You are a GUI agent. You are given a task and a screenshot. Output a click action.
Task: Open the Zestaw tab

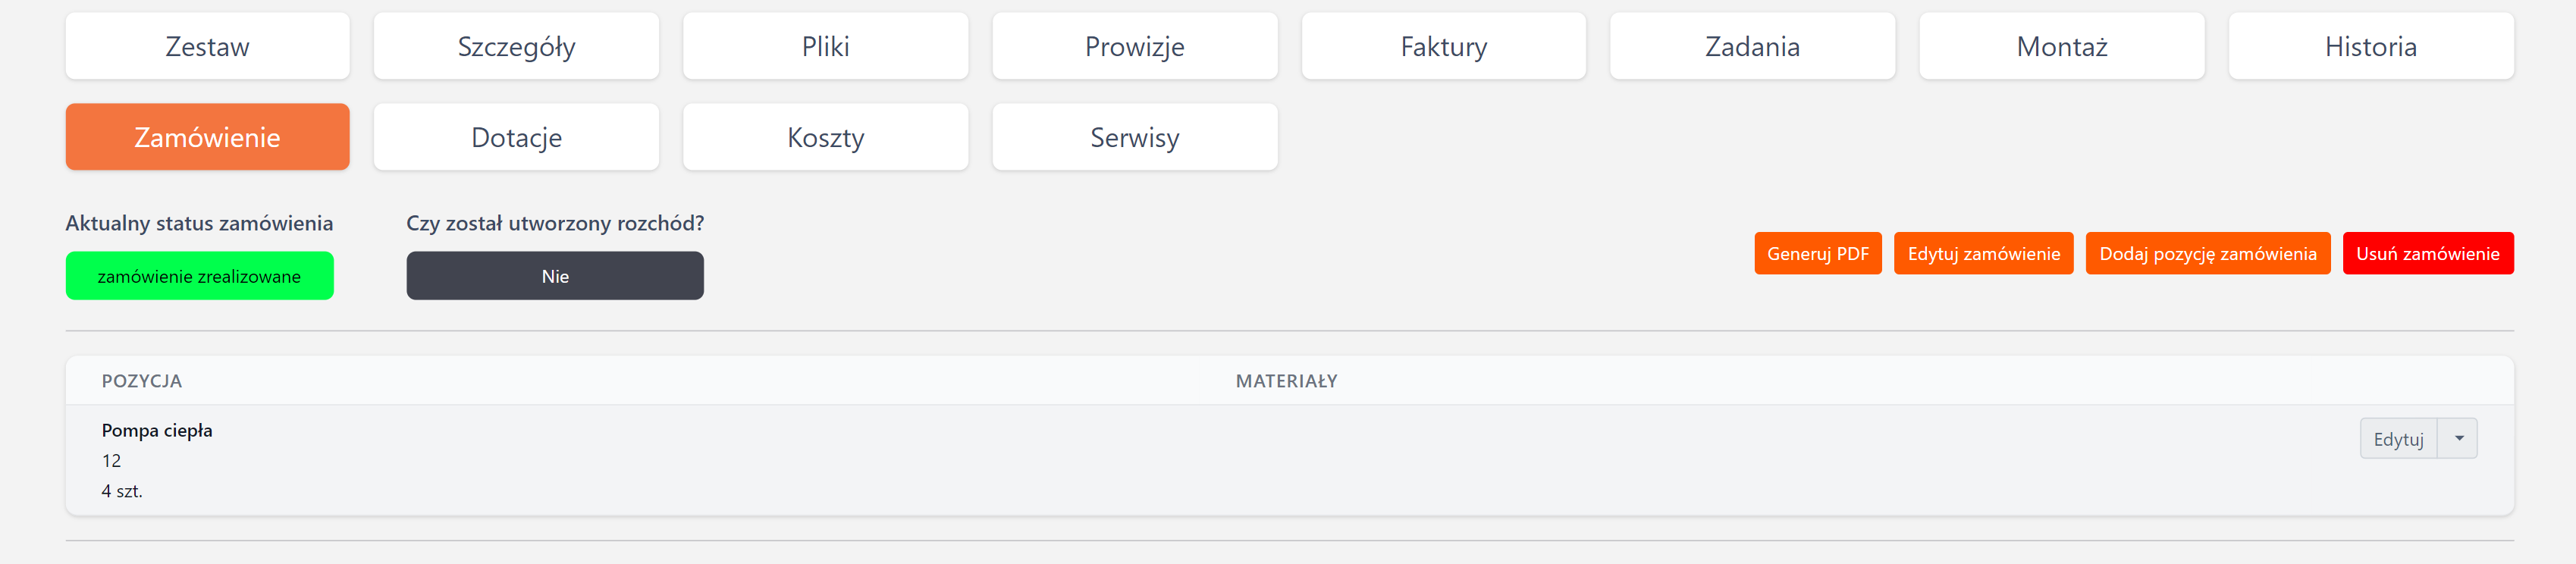207,47
